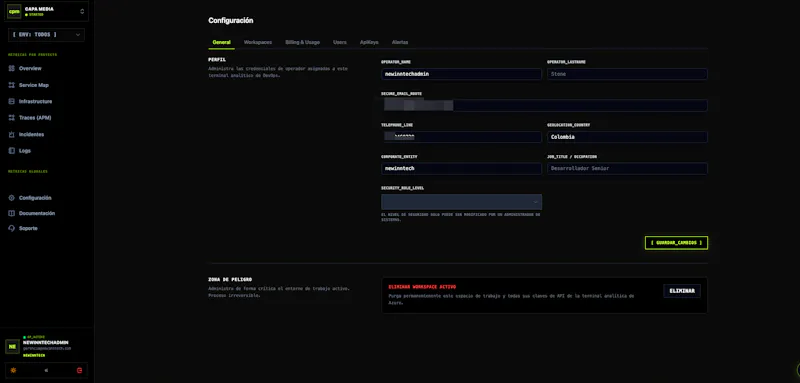This screenshot has width=800, height=383.
Task: Click the Infrastructure icon in sidebar
Action: click(12, 101)
